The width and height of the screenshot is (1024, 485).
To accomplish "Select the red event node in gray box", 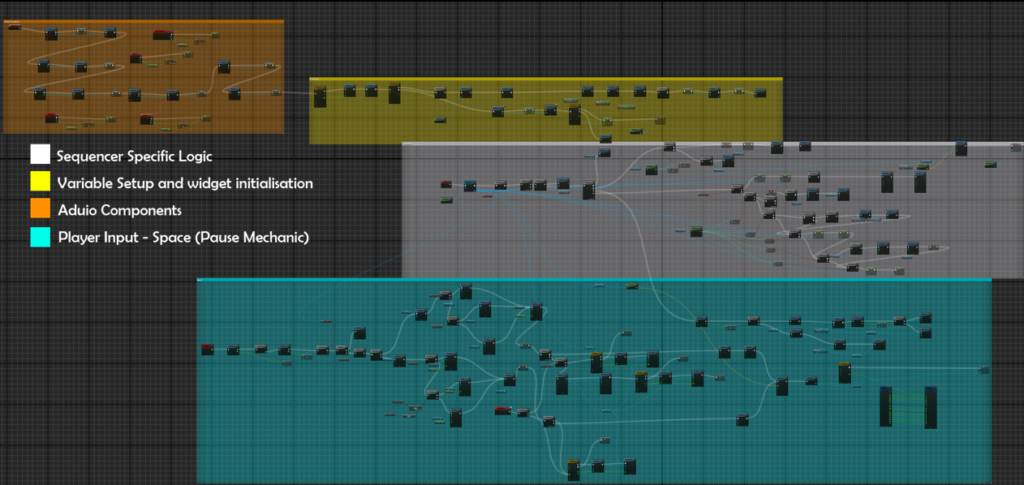I will click(447, 185).
